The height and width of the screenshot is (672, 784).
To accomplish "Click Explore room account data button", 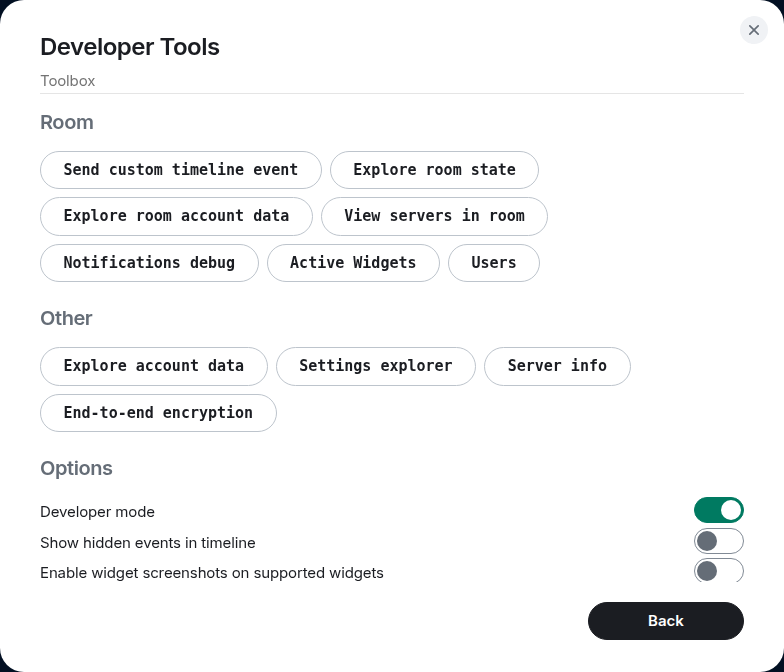I will [176, 216].
